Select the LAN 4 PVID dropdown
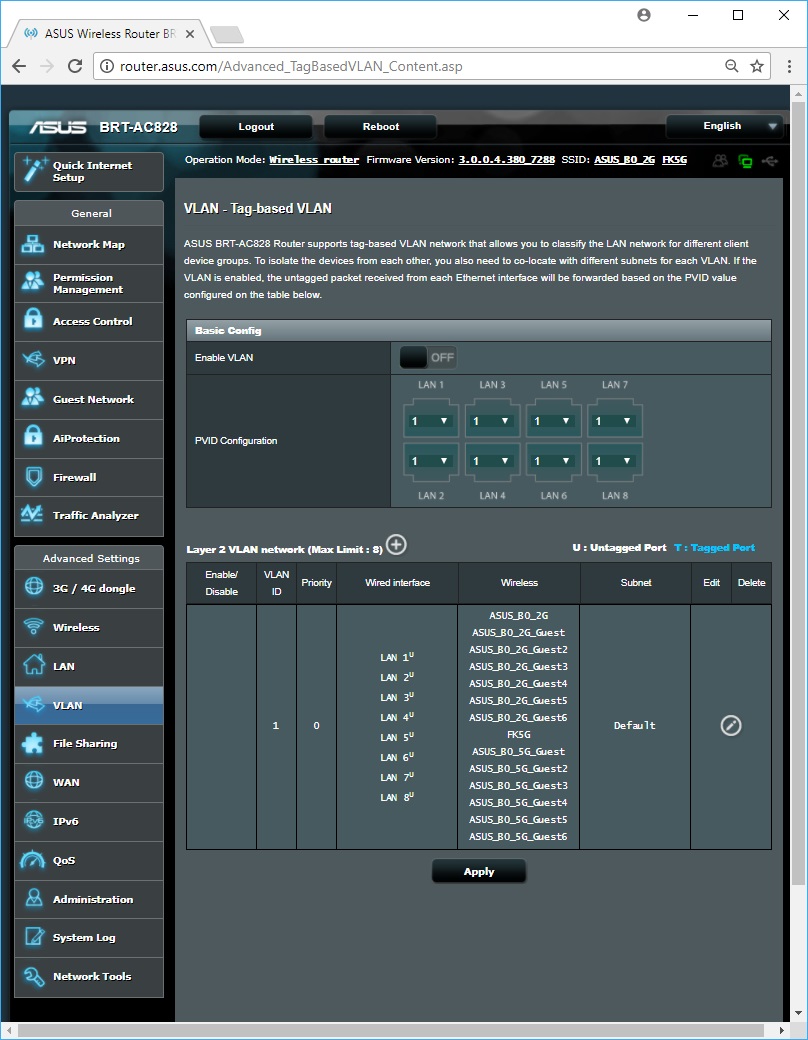Image resolution: width=808 pixels, height=1040 pixels. coord(493,460)
